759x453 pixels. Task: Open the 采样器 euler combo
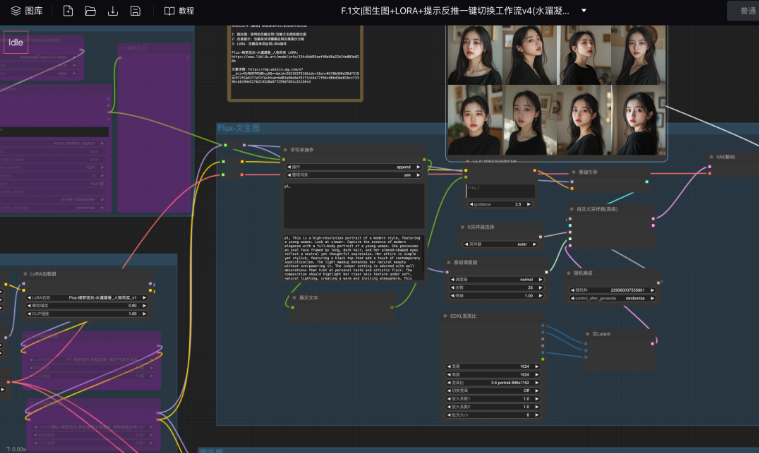tap(501, 244)
